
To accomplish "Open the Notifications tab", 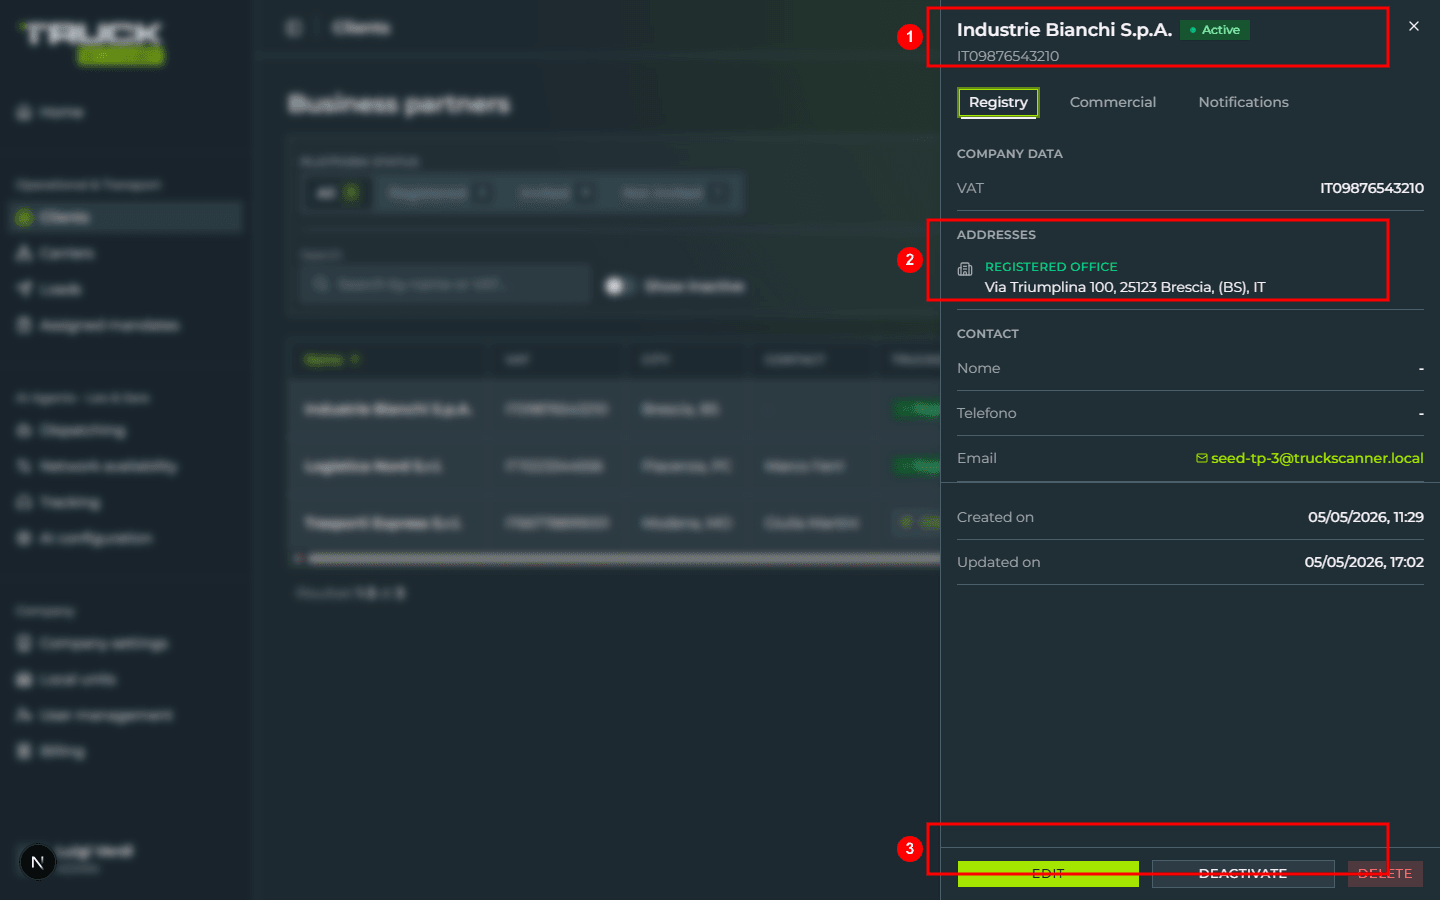I will point(1243,102).
